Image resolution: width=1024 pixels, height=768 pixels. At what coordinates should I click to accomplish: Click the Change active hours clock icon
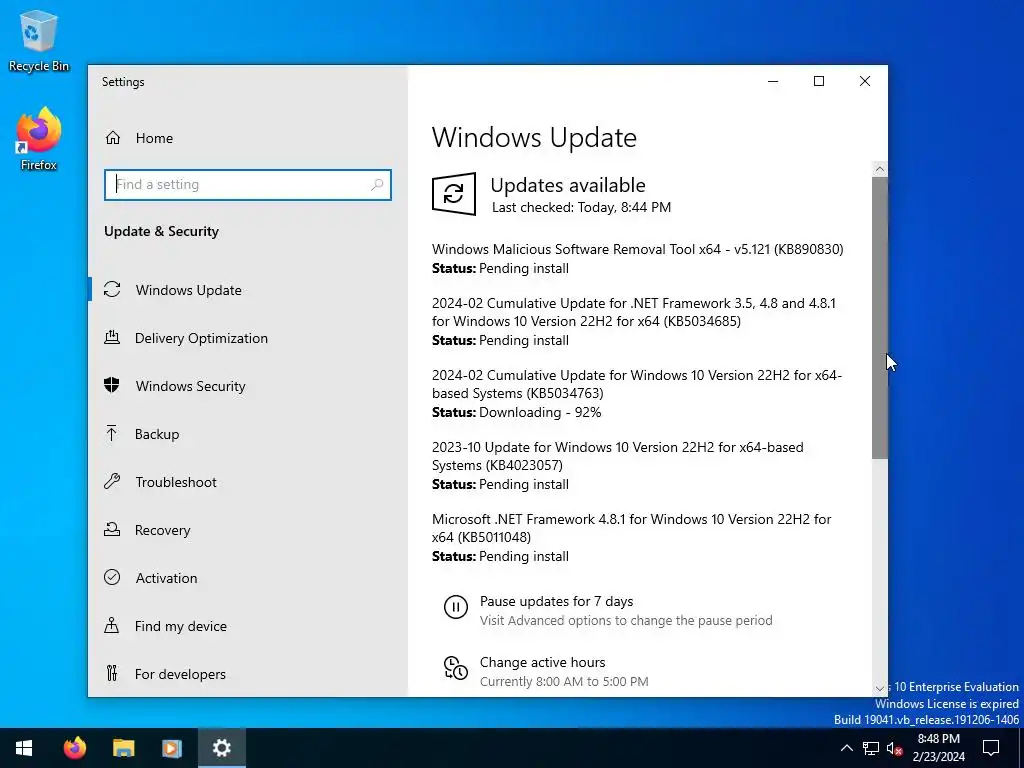tap(456, 668)
